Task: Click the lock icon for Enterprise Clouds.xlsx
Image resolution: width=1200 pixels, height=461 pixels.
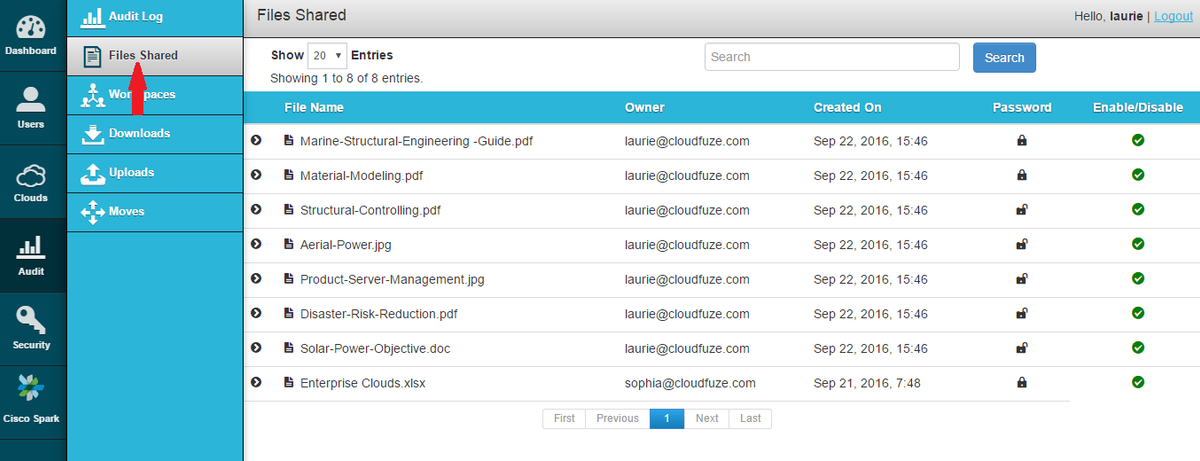Action: coord(1022,382)
